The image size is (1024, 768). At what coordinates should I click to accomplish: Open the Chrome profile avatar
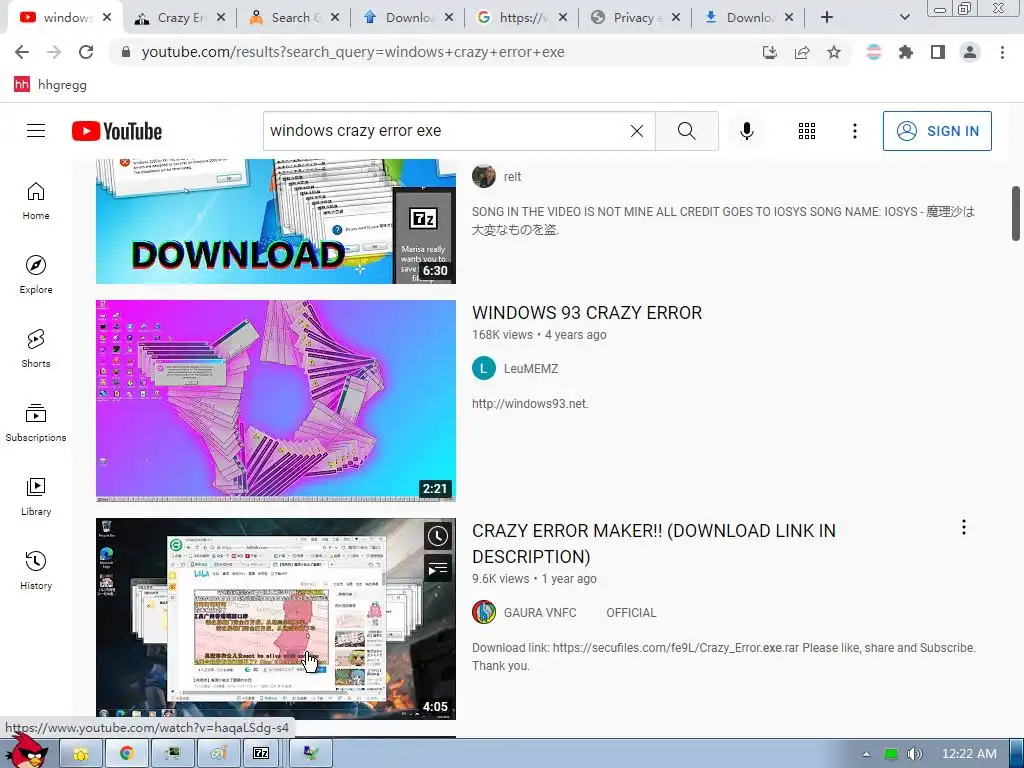click(x=970, y=52)
